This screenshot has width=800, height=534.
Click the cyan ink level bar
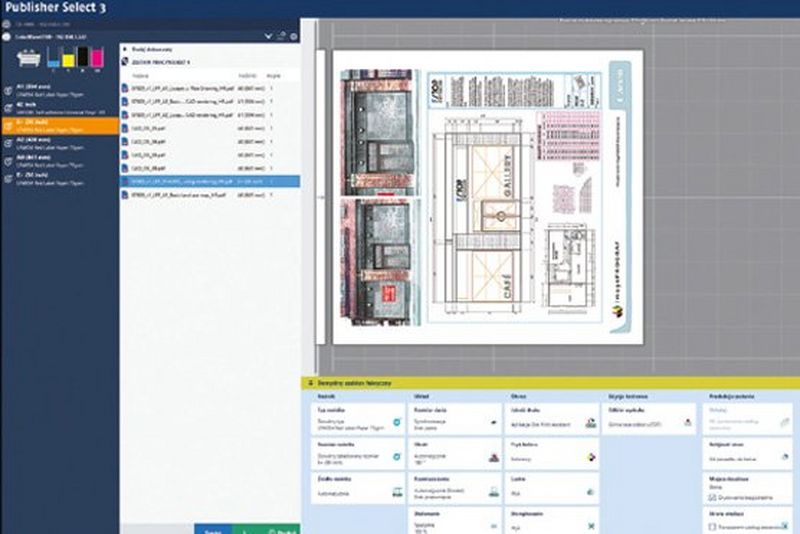pos(53,57)
